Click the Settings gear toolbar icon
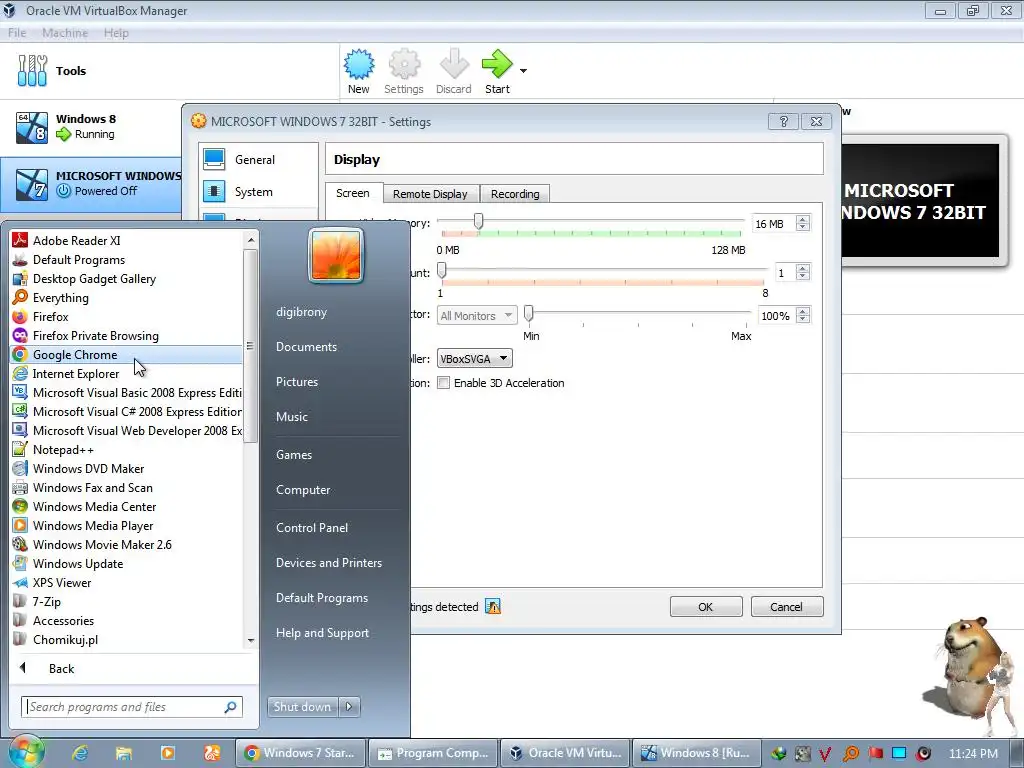Image resolution: width=1024 pixels, height=768 pixels. click(404, 64)
